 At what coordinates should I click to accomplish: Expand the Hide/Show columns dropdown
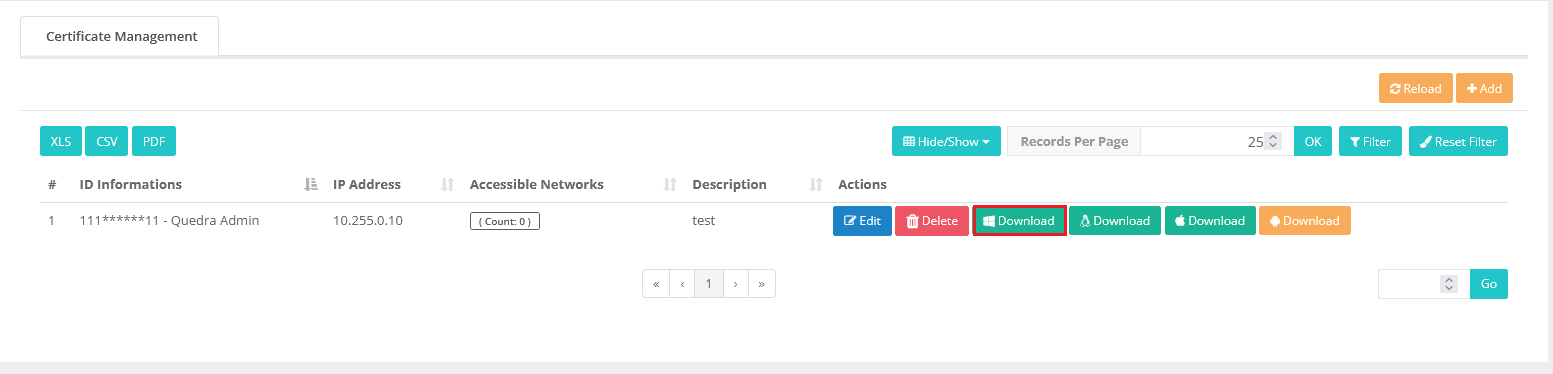pos(946,141)
